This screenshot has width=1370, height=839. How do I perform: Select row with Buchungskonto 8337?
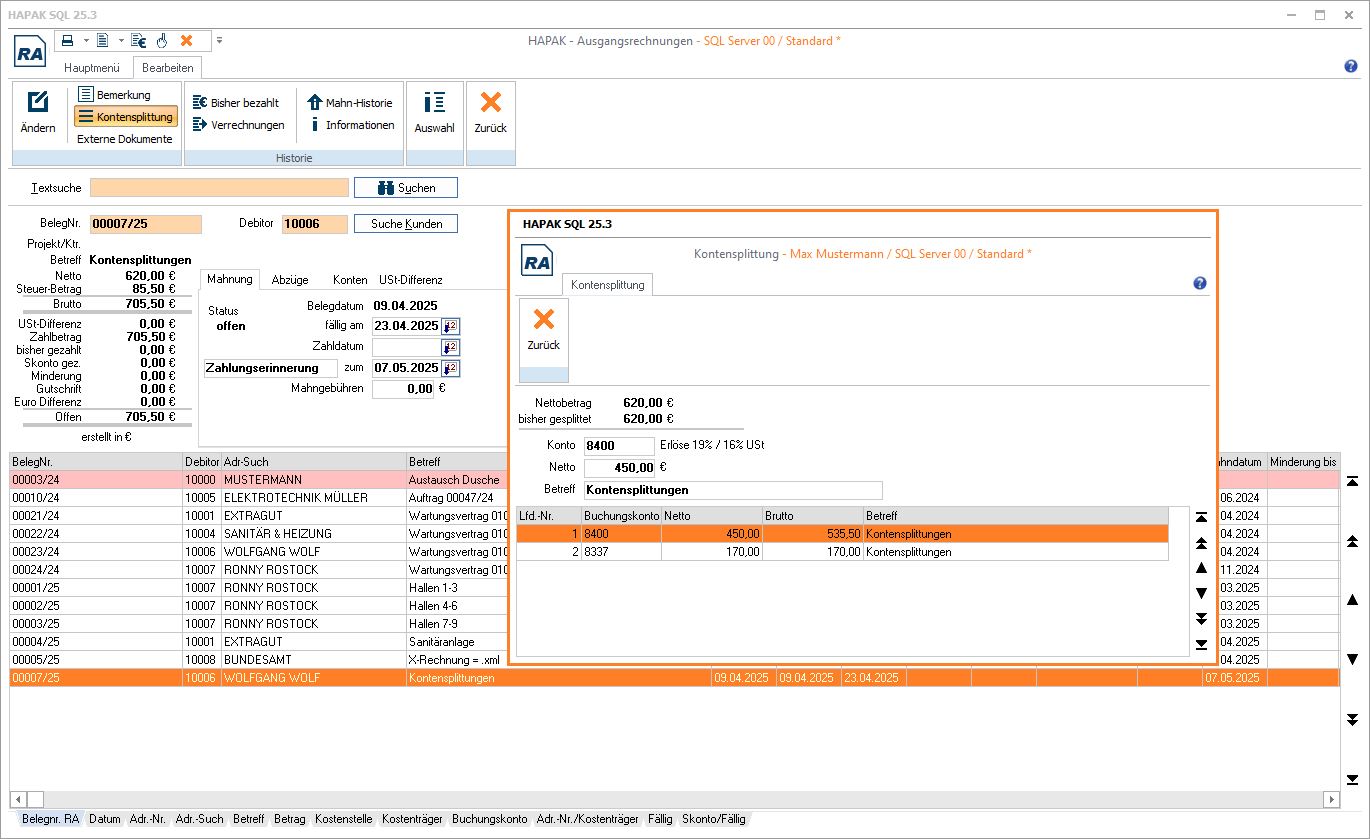[620, 552]
